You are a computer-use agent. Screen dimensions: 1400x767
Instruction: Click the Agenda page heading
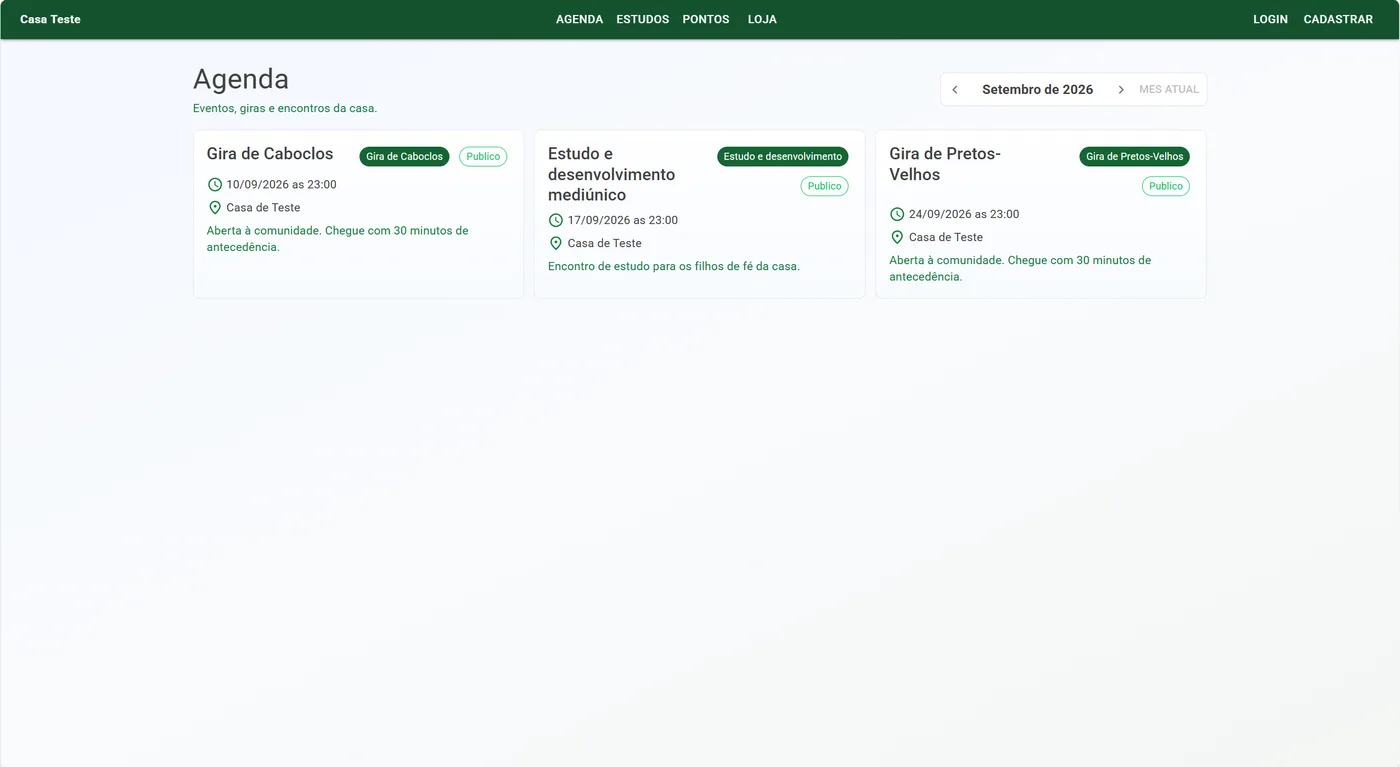241,79
